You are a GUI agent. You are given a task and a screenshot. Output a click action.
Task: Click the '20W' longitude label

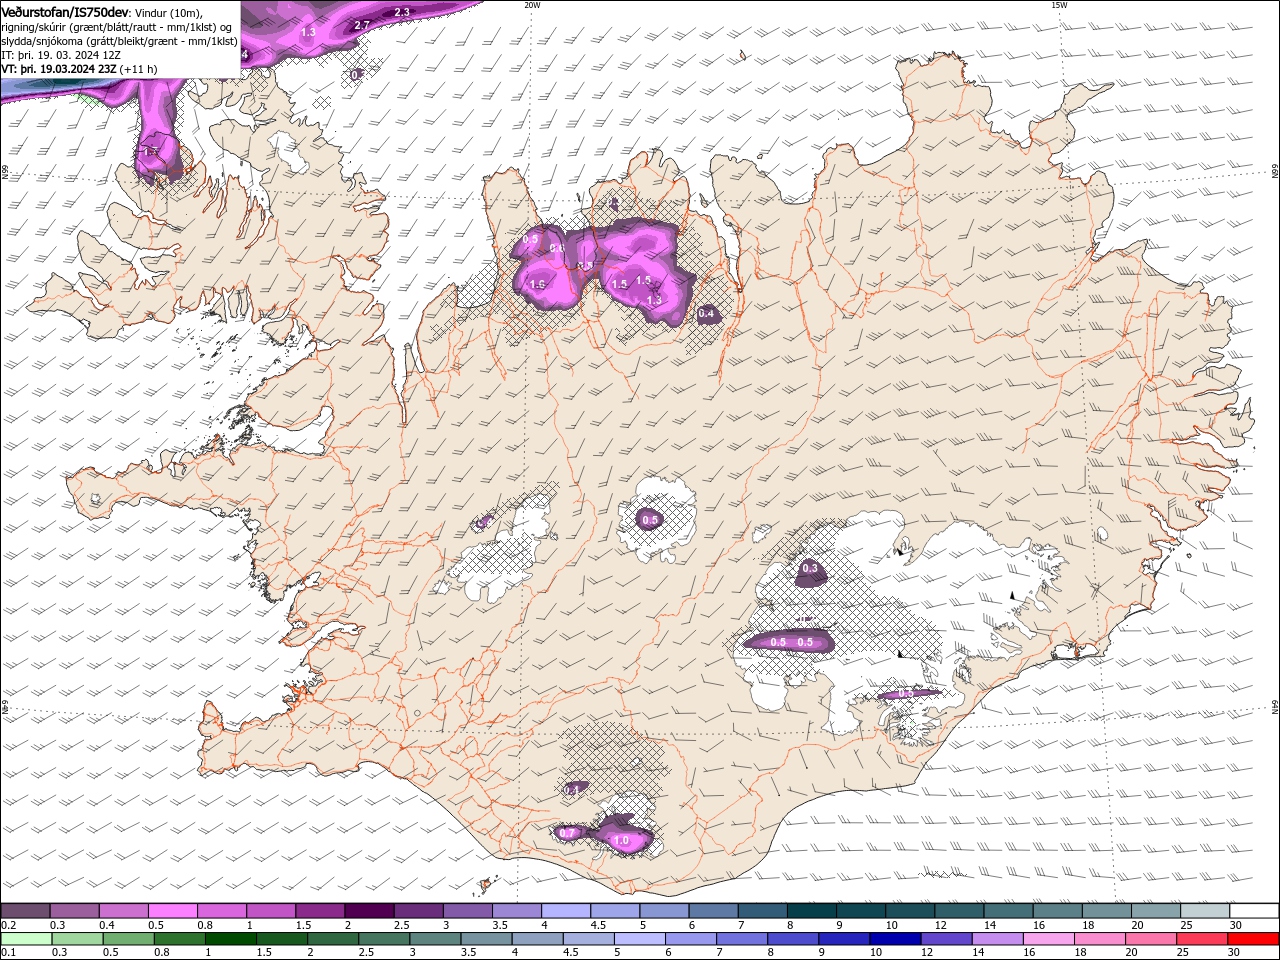click(x=532, y=5)
